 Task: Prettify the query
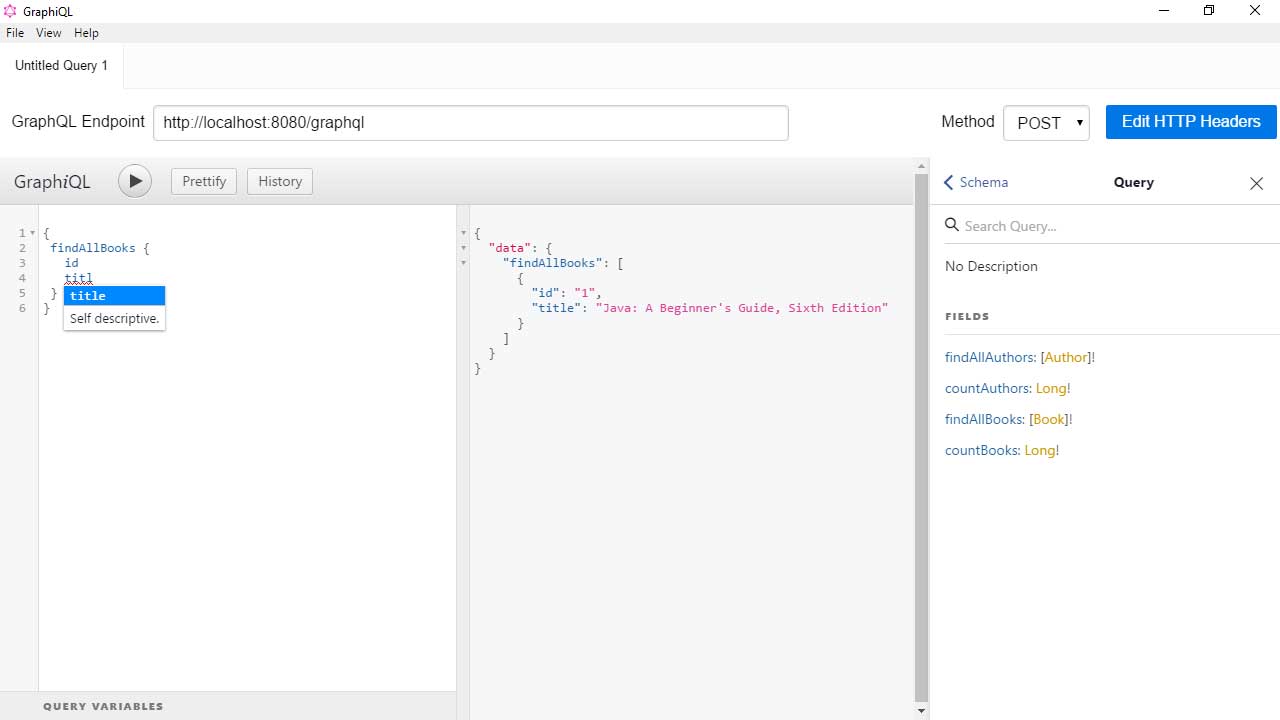click(204, 181)
